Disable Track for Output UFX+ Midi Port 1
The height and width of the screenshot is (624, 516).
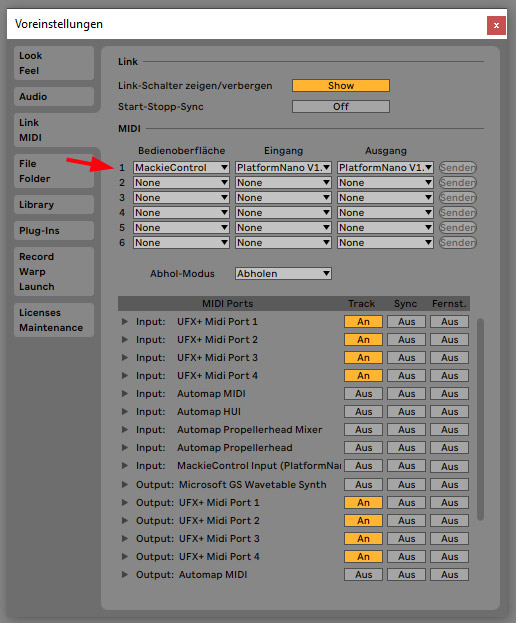pos(363,503)
